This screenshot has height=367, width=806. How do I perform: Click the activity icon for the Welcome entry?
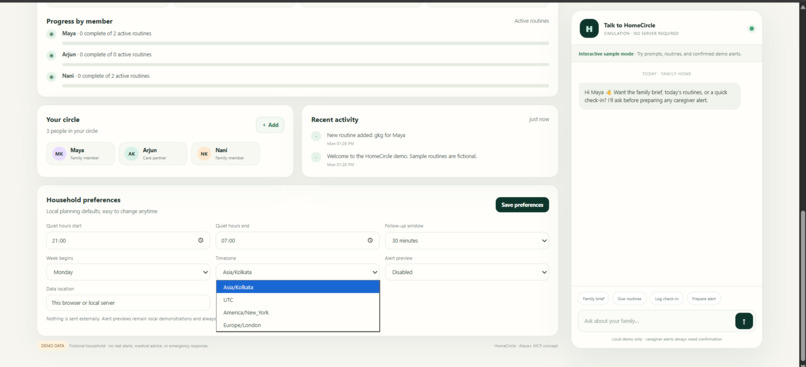pyautogui.click(x=316, y=157)
